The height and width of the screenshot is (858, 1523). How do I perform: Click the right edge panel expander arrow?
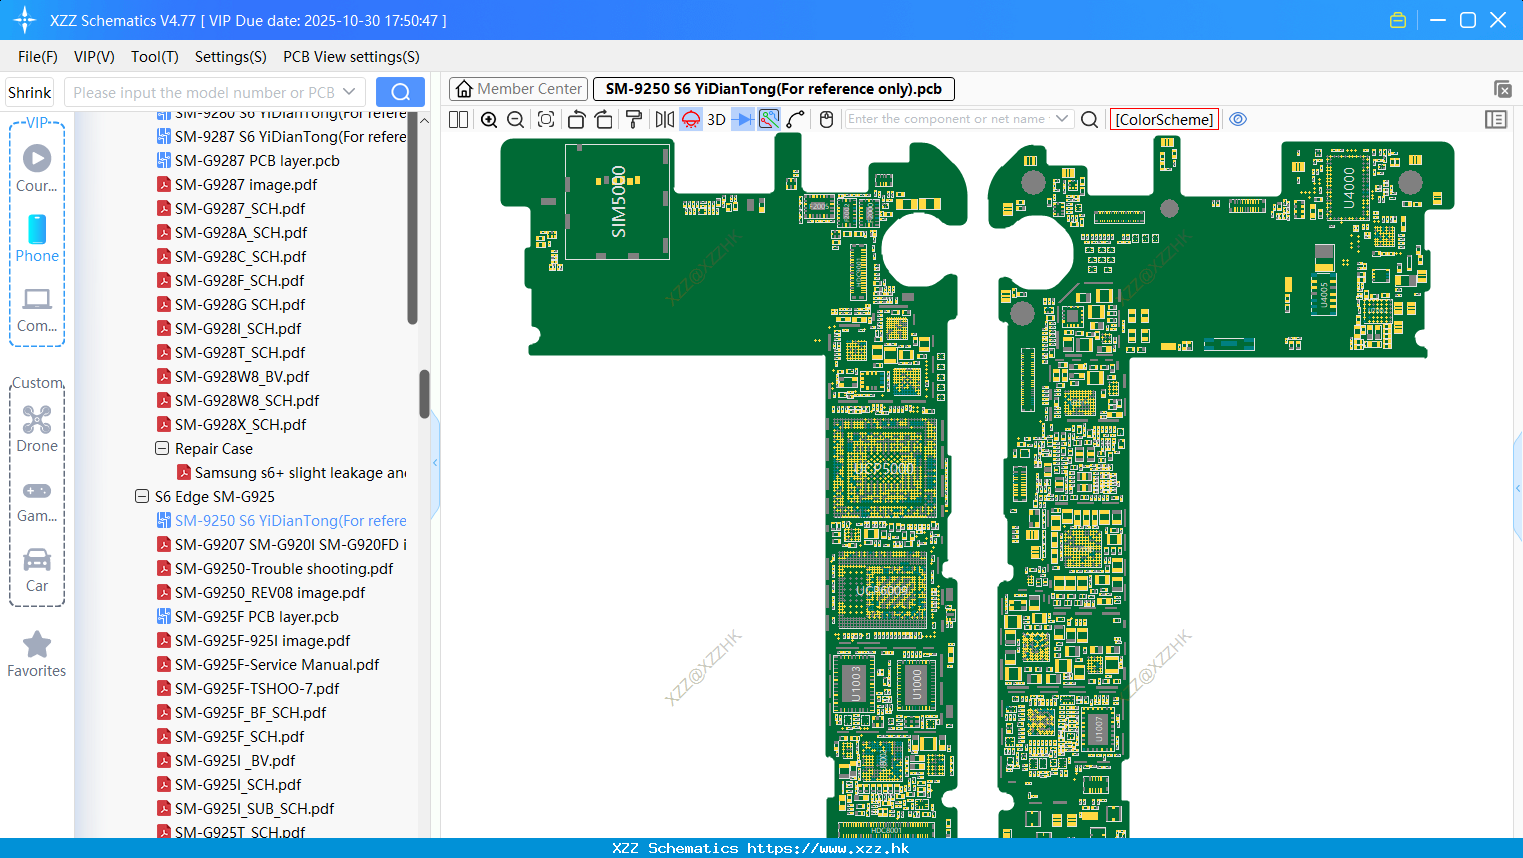[x=1518, y=488]
